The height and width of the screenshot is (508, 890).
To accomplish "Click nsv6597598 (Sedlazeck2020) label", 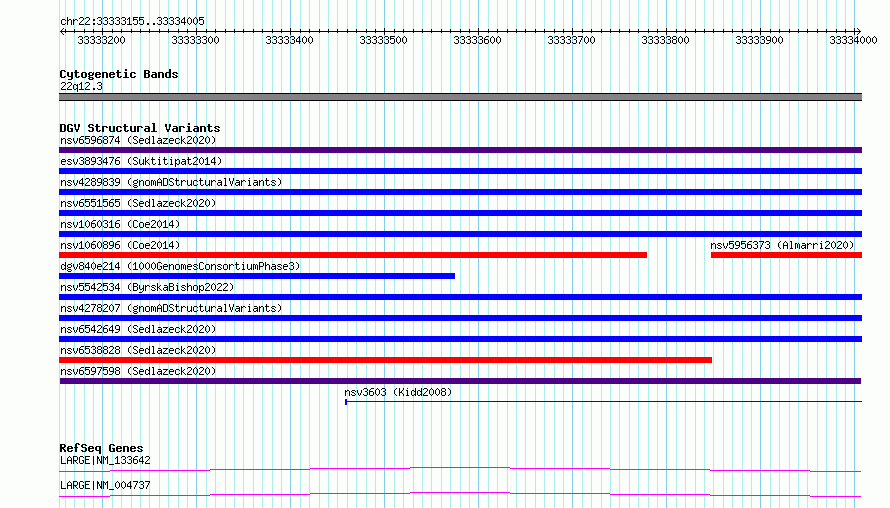I will [138, 371].
